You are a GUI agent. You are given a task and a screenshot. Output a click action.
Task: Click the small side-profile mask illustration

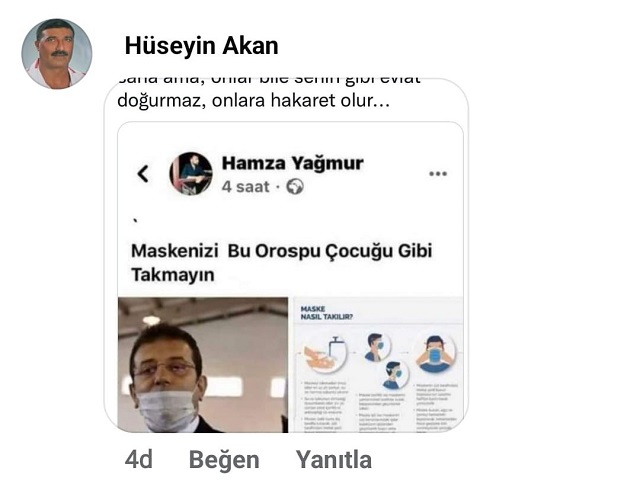pos(377,347)
